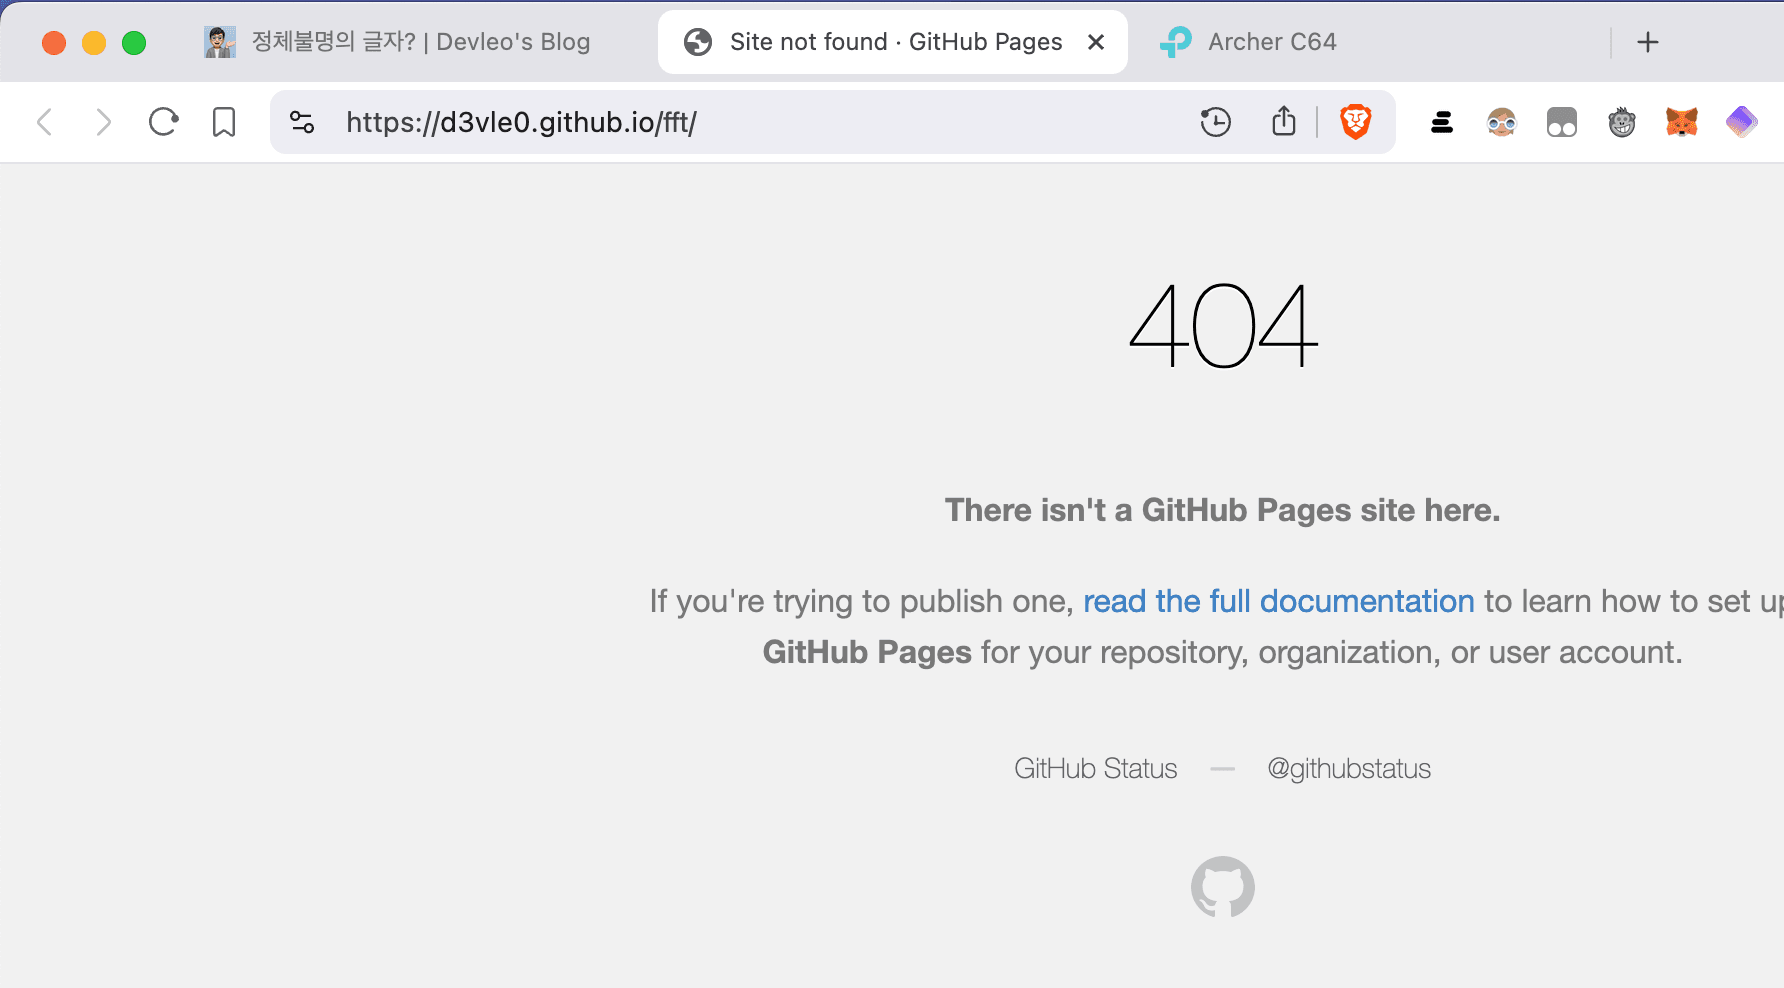The height and width of the screenshot is (988, 1784).
Task: Minimize the window with yellow button
Action: [94, 43]
